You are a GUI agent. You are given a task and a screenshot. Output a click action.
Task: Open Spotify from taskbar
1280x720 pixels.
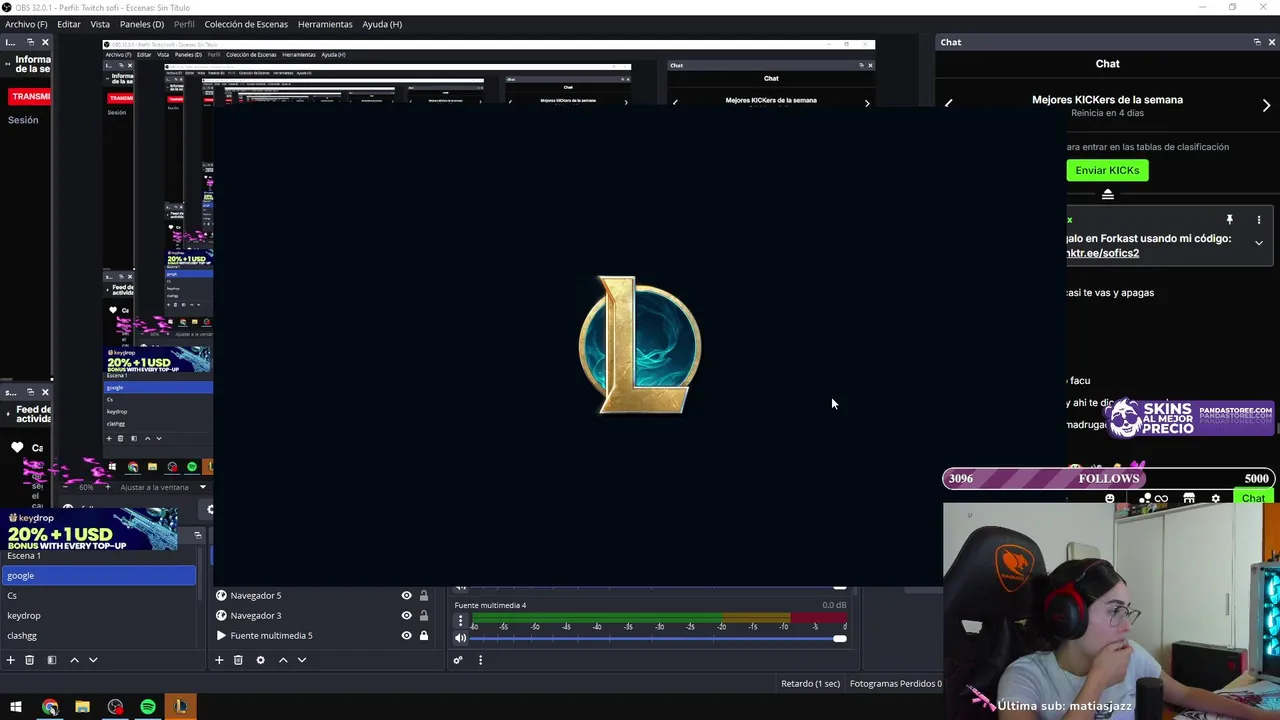coord(148,707)
